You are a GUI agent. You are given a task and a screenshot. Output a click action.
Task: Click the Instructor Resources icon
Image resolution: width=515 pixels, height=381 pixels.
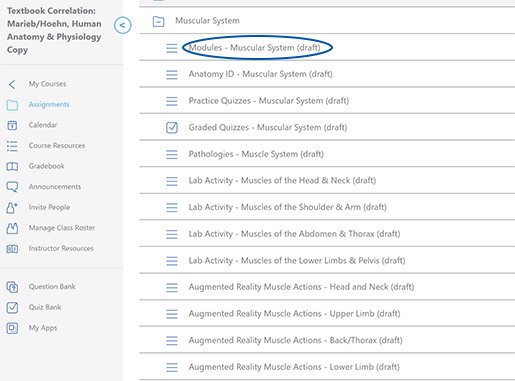coord(12,249)
